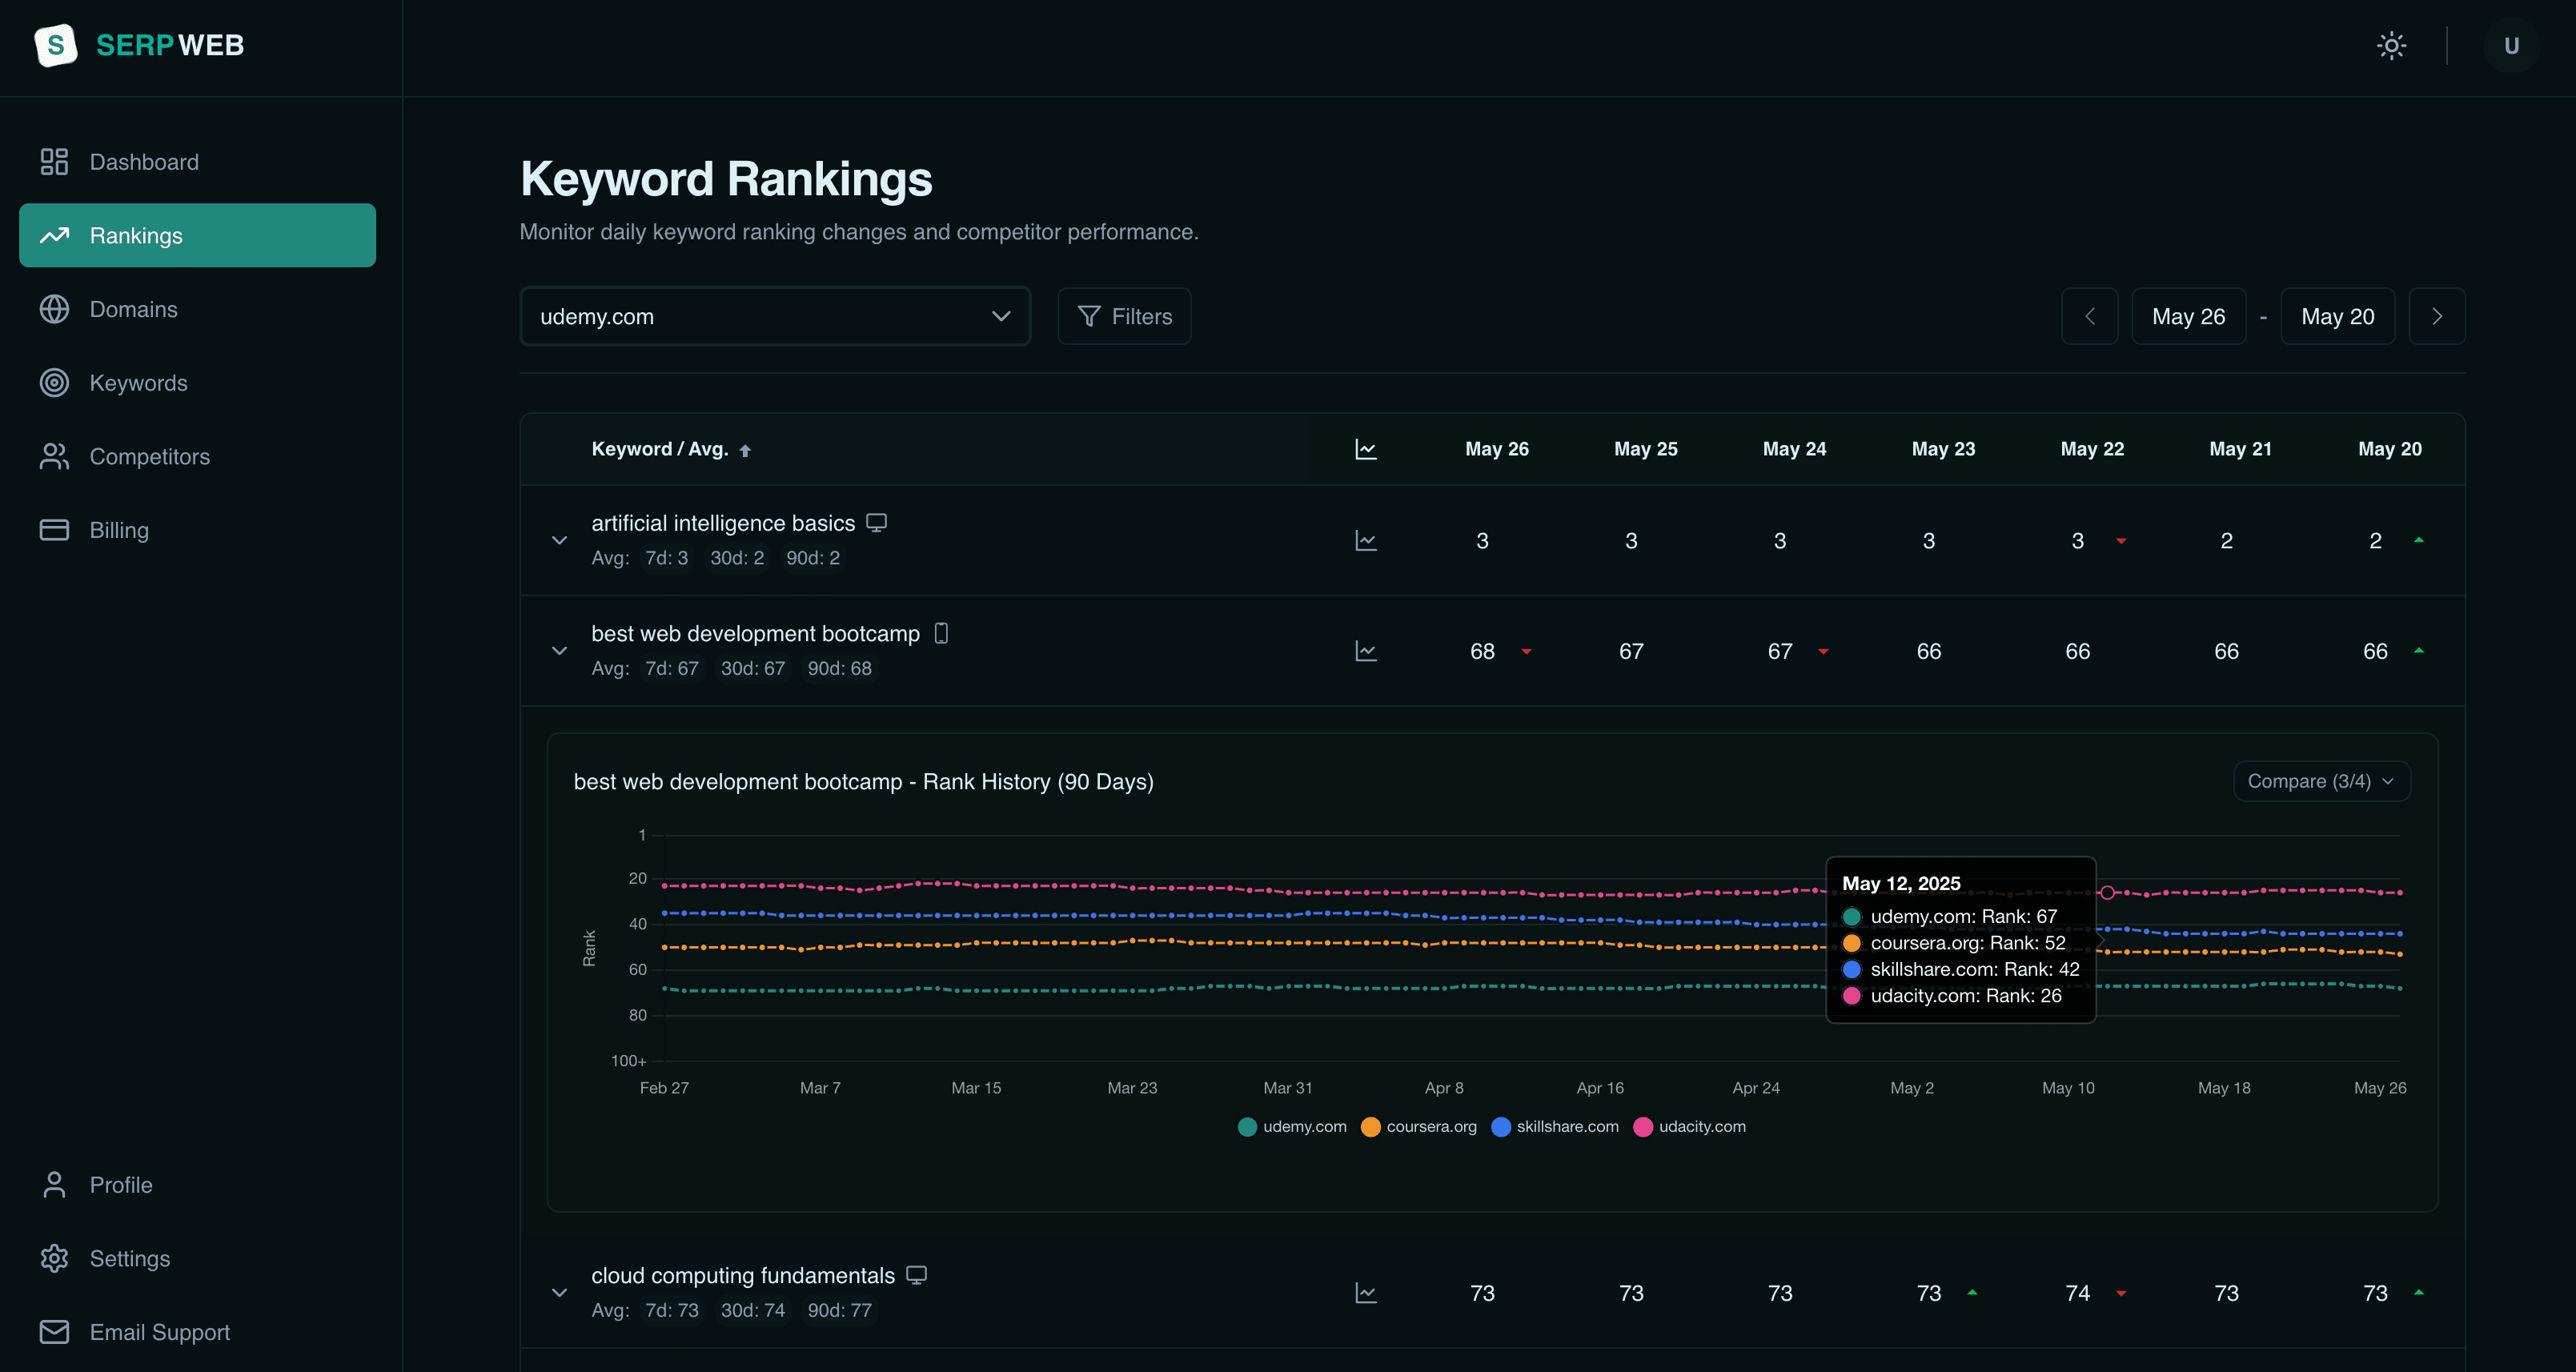Screen dimensions: 2576x1372
Task: Click the chart icon in table header
Action: coord(1365,449)
